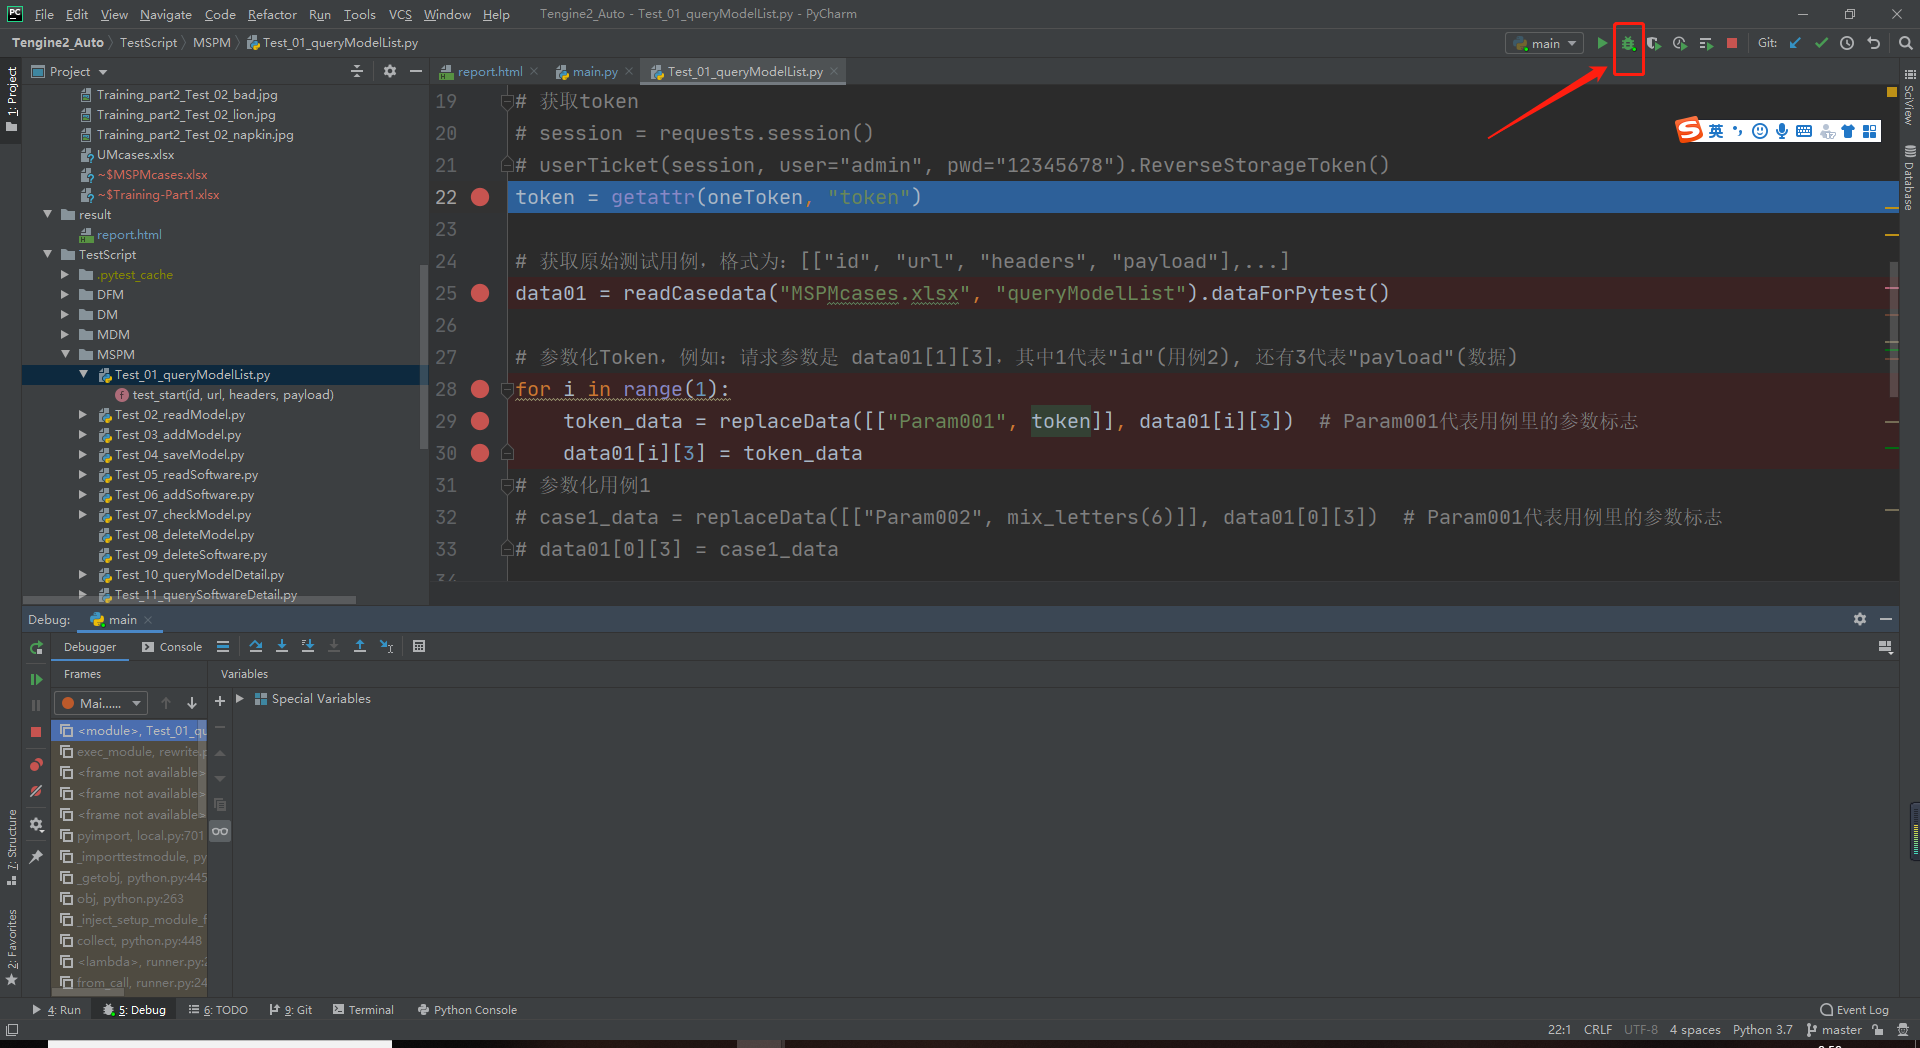Viewport: 1920px width, 1048px height.
Task: Open Evaluate Expression calculator icon
Action: [419, 646]
